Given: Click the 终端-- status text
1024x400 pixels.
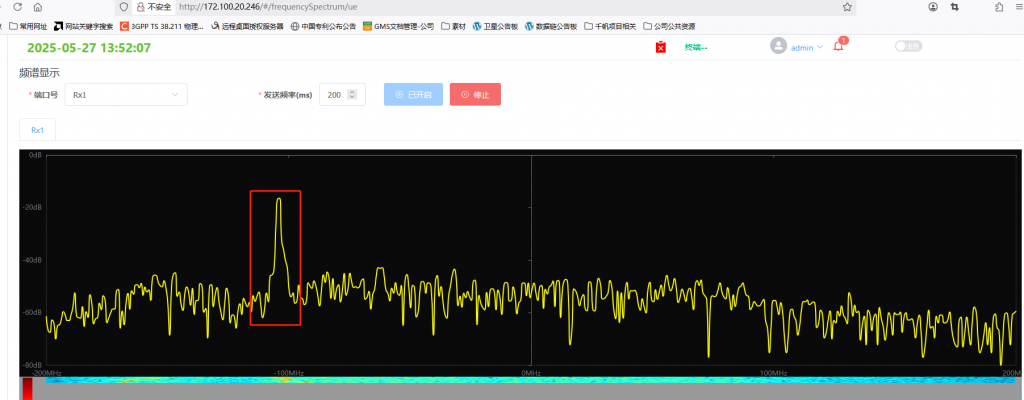Looking at the screenshot, I should click(696, 47).
